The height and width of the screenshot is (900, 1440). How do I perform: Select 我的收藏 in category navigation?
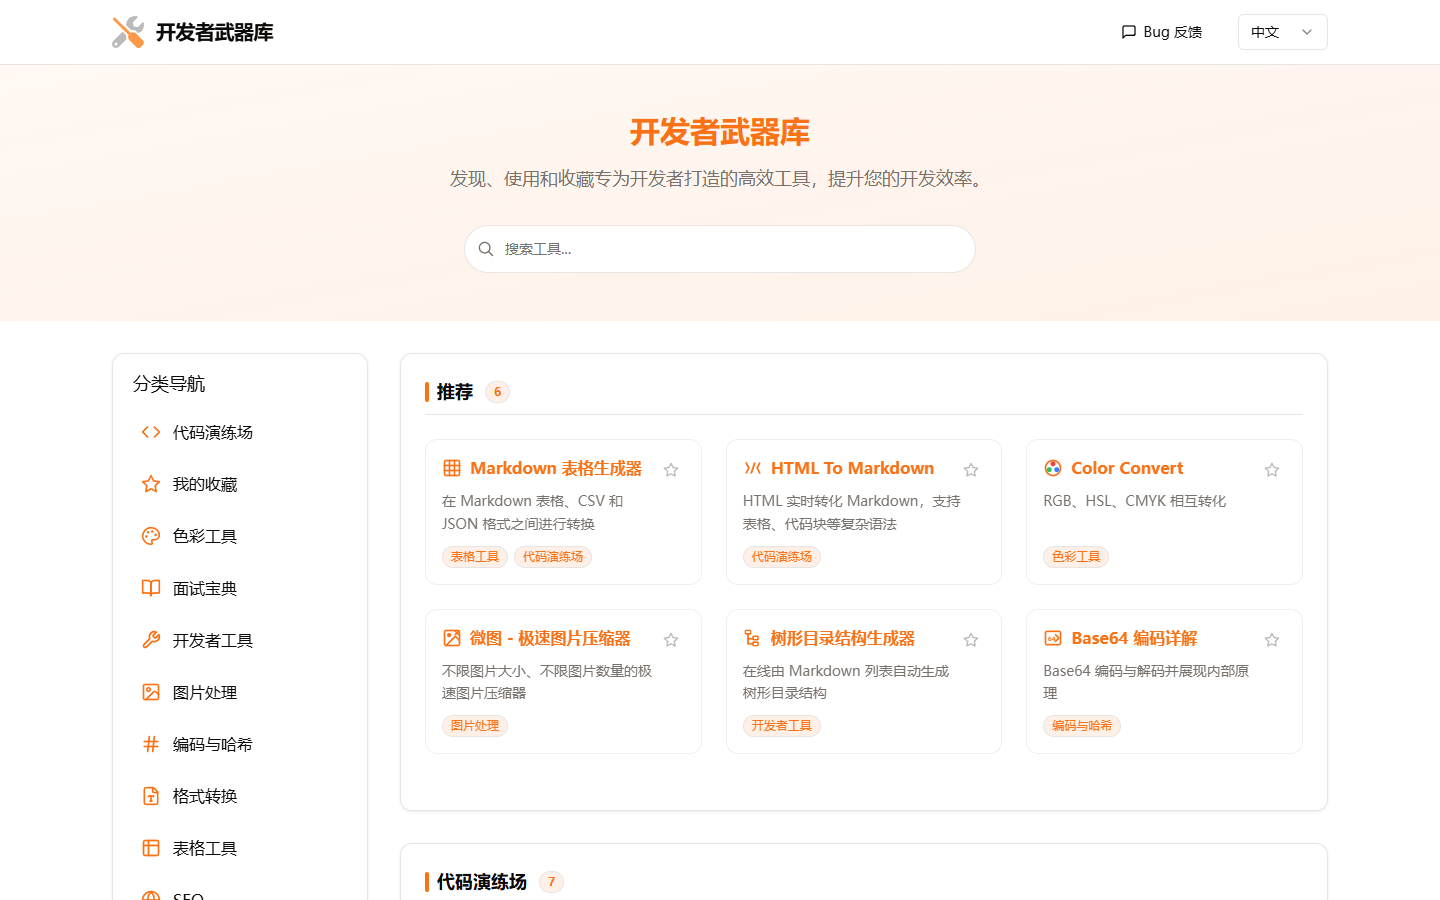tap(240, 484)
